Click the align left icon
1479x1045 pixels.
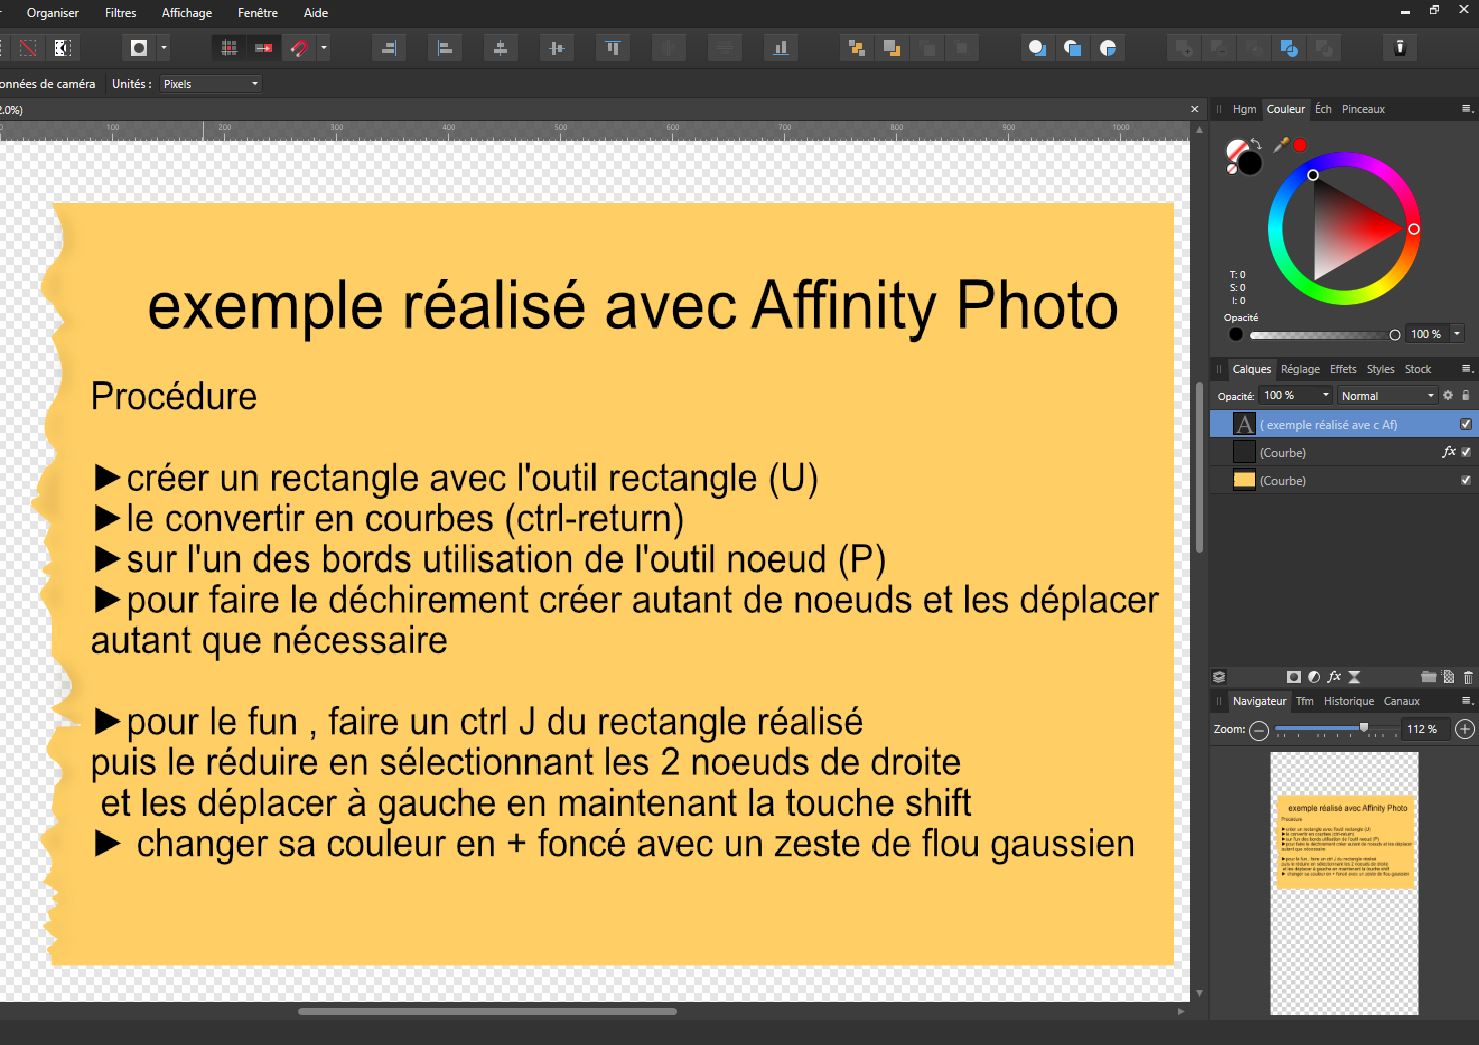[x=445, y=48]
